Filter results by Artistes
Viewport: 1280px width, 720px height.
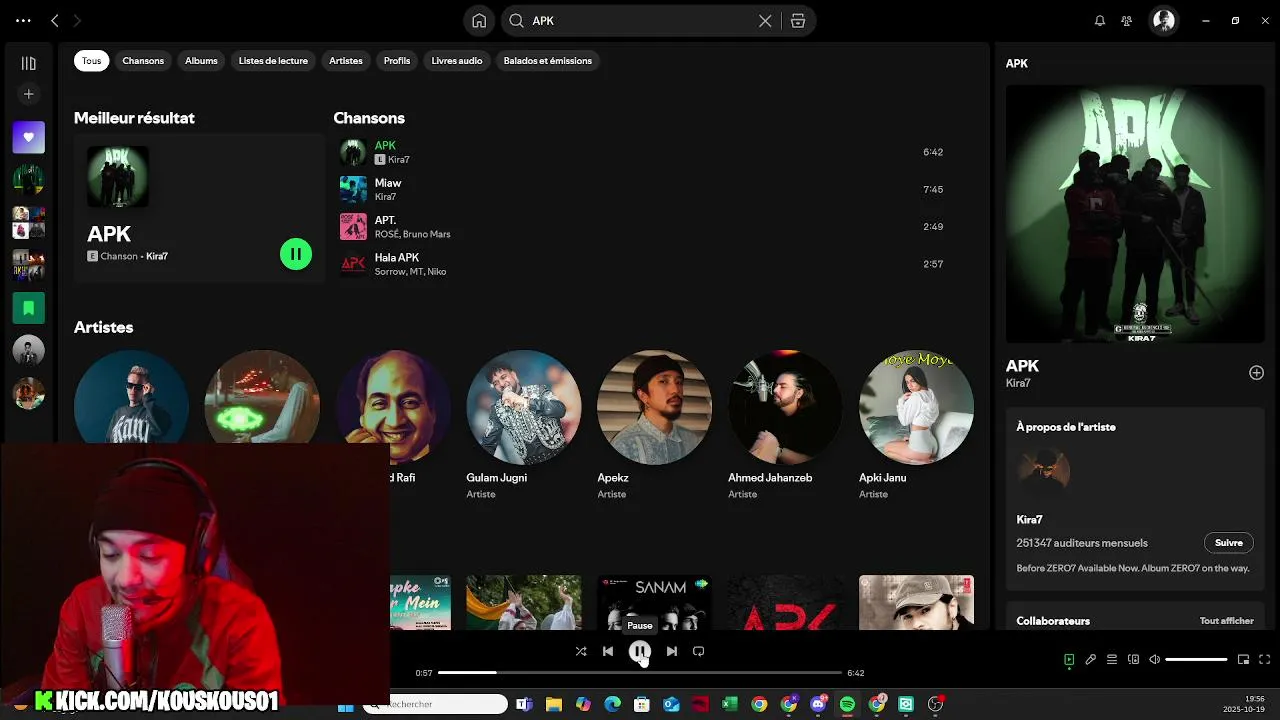coord(346,61)
